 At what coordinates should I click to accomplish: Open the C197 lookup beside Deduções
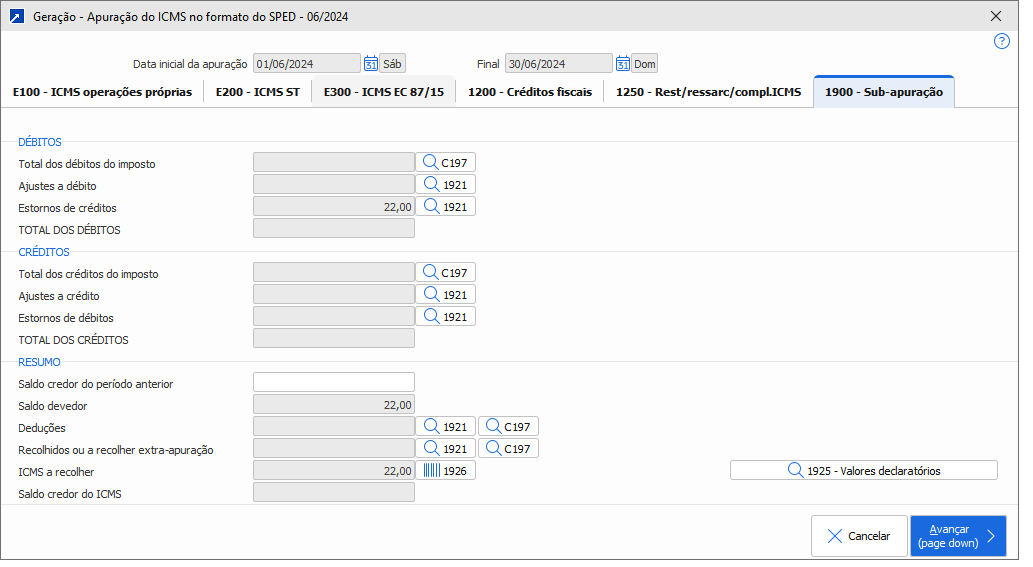tap(508, 427)
